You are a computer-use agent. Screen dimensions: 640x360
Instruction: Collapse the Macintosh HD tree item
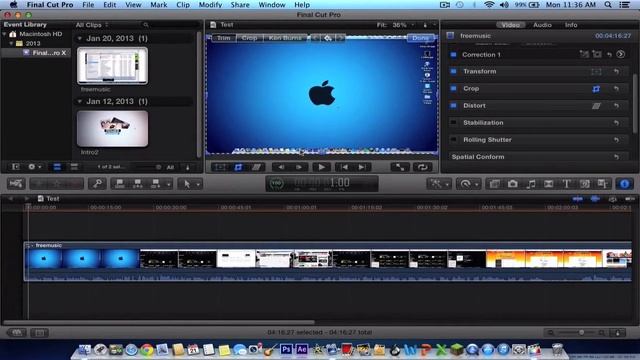(4, 34)
